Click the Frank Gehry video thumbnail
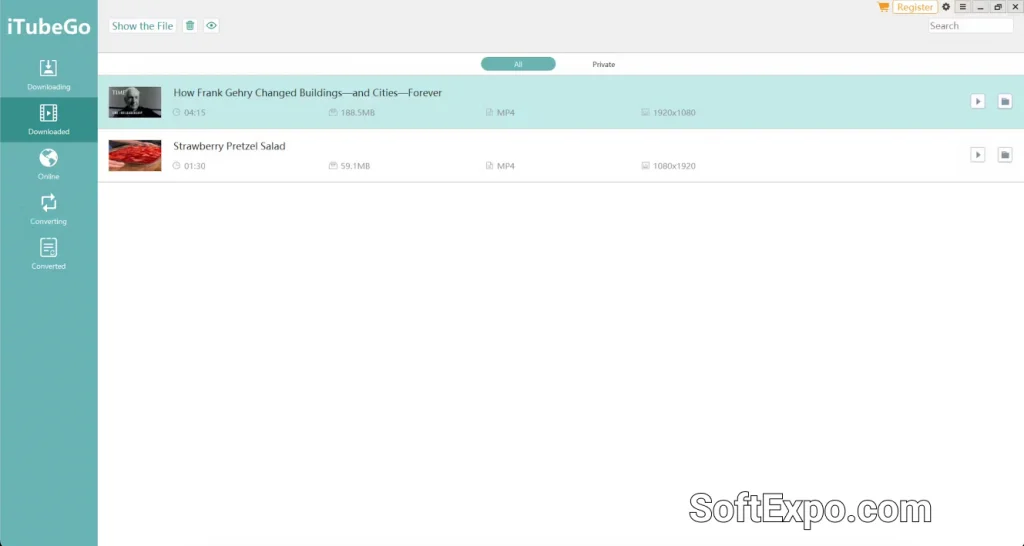1024x546 pixels. point(135,102)
